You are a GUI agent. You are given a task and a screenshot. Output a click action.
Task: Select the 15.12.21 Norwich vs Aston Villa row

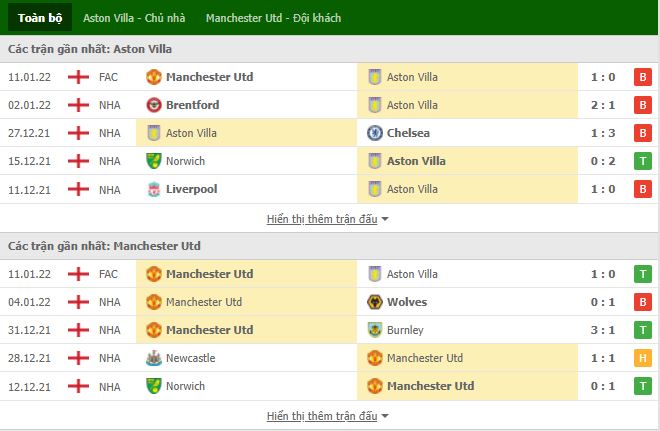330,161
